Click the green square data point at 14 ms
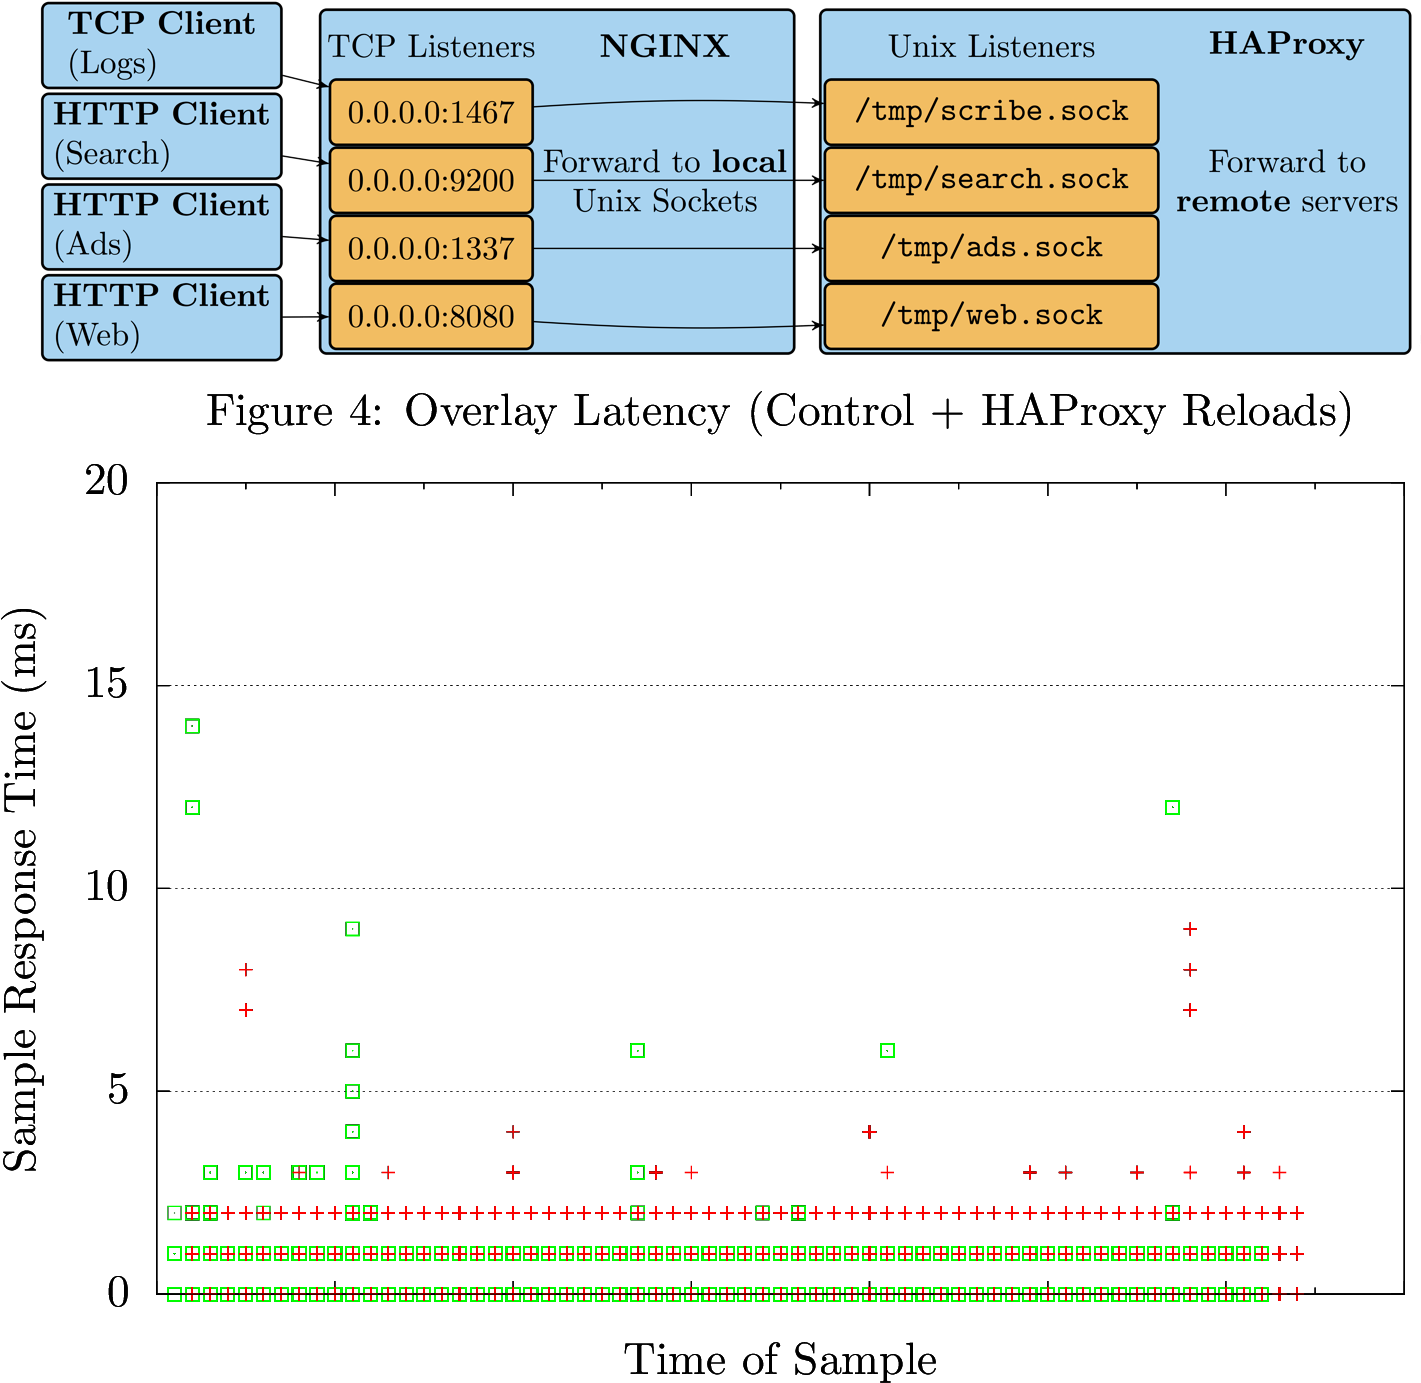 tap(193, 726)
